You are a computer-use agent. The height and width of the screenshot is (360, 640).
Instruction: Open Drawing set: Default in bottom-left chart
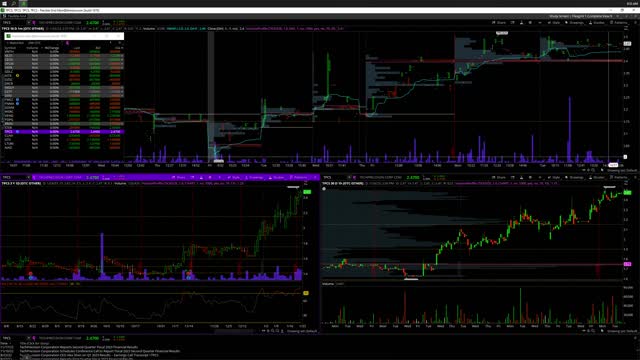pyautogui.click(x=301, y=331)
